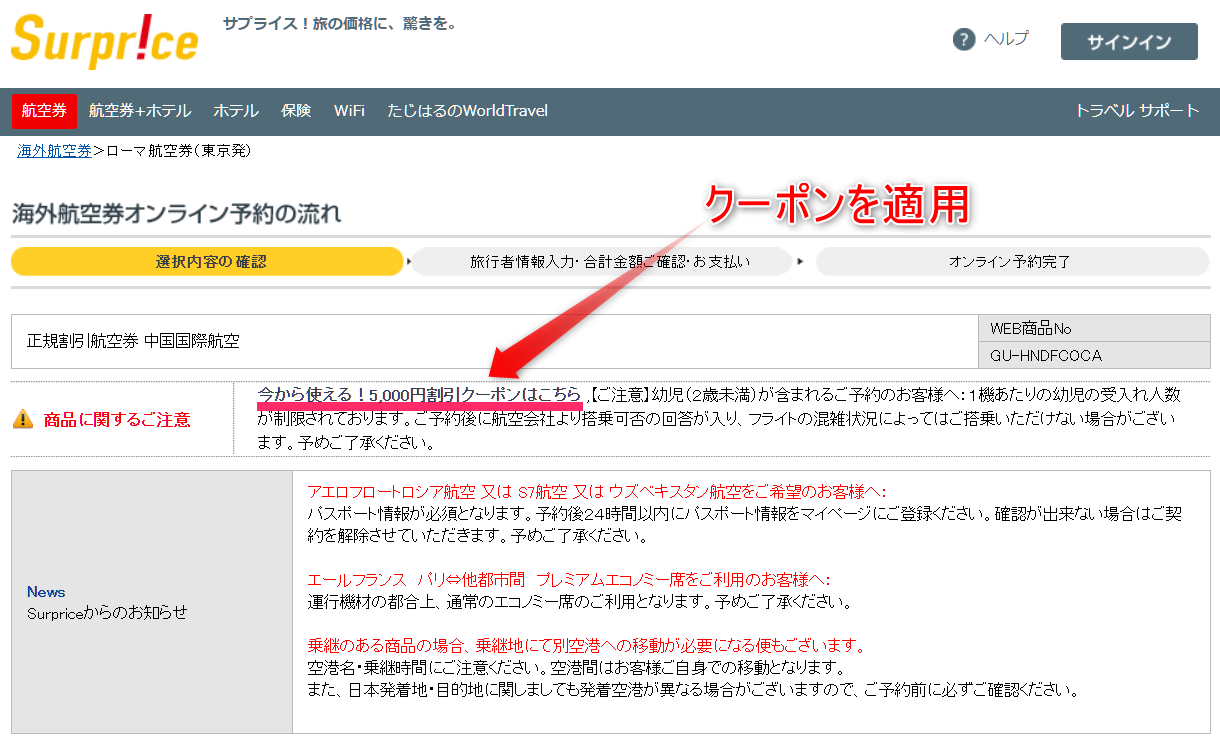
Task: Open トラベル サポート link
Action: [1137, 111]
